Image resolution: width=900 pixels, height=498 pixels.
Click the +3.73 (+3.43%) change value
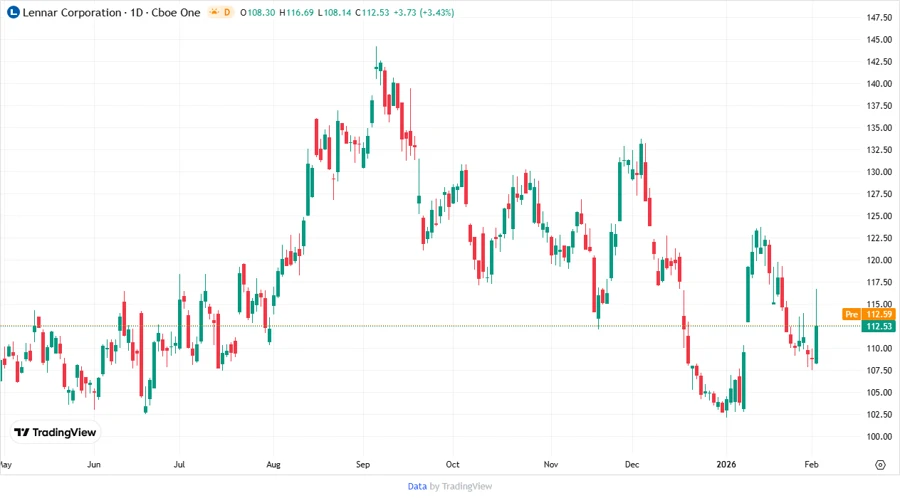[424, 12]
